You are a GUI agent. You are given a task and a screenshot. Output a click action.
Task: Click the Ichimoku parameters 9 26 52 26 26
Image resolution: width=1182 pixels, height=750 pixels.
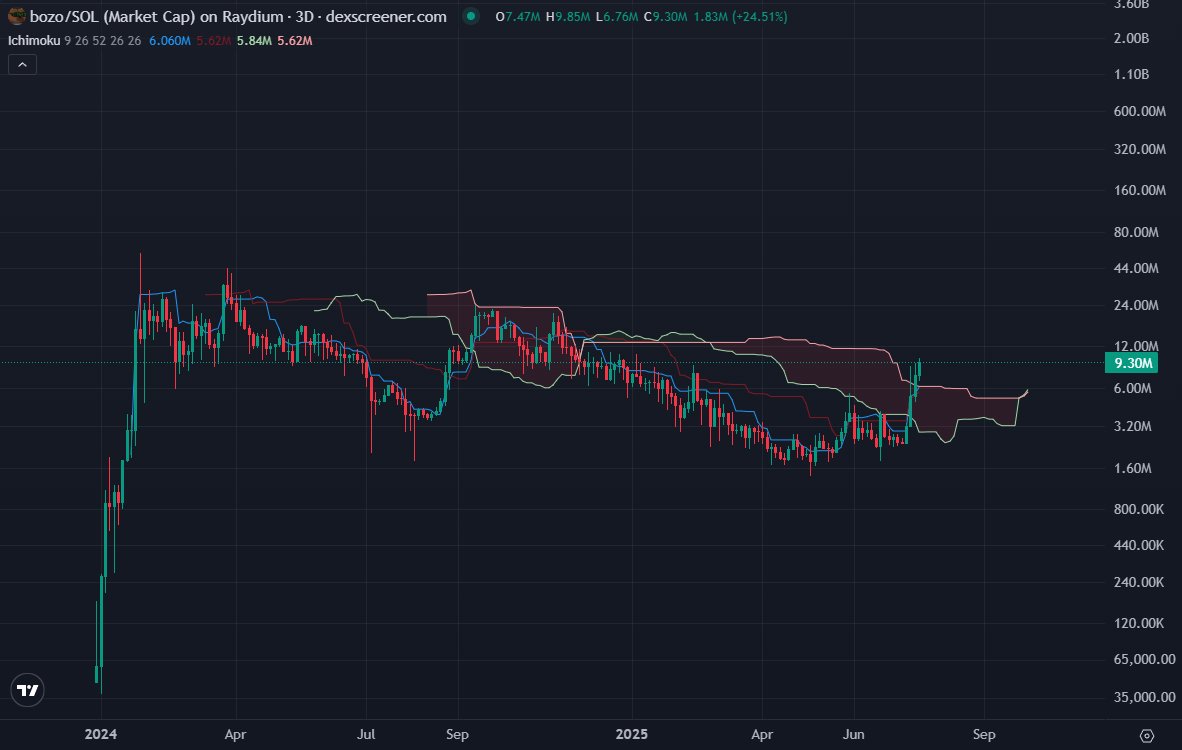click(x=103, y=41)
